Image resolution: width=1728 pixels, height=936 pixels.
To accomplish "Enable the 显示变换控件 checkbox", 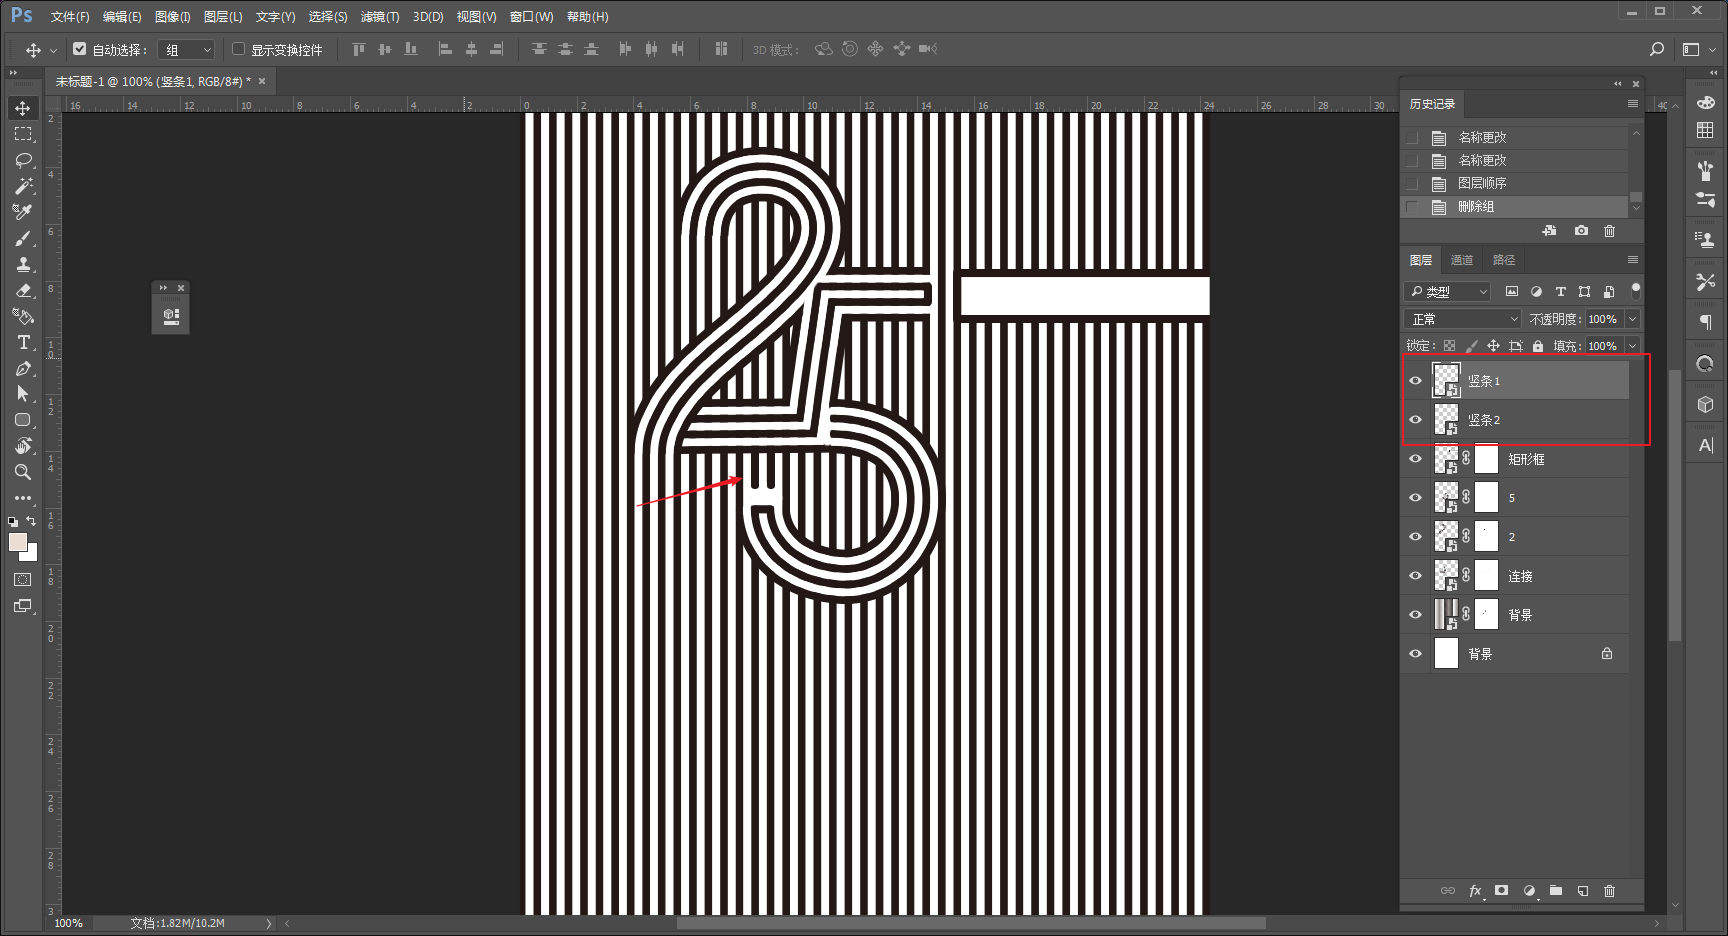I will [x=239, y=49].
